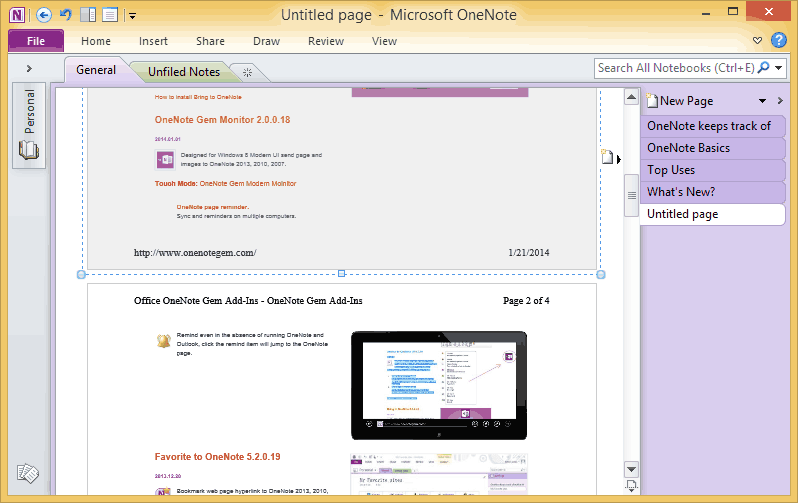Click scroll-to-next-page icon below scrollbar
The height and width of the screenshot is (503, 798).
[x=631, y=486]
